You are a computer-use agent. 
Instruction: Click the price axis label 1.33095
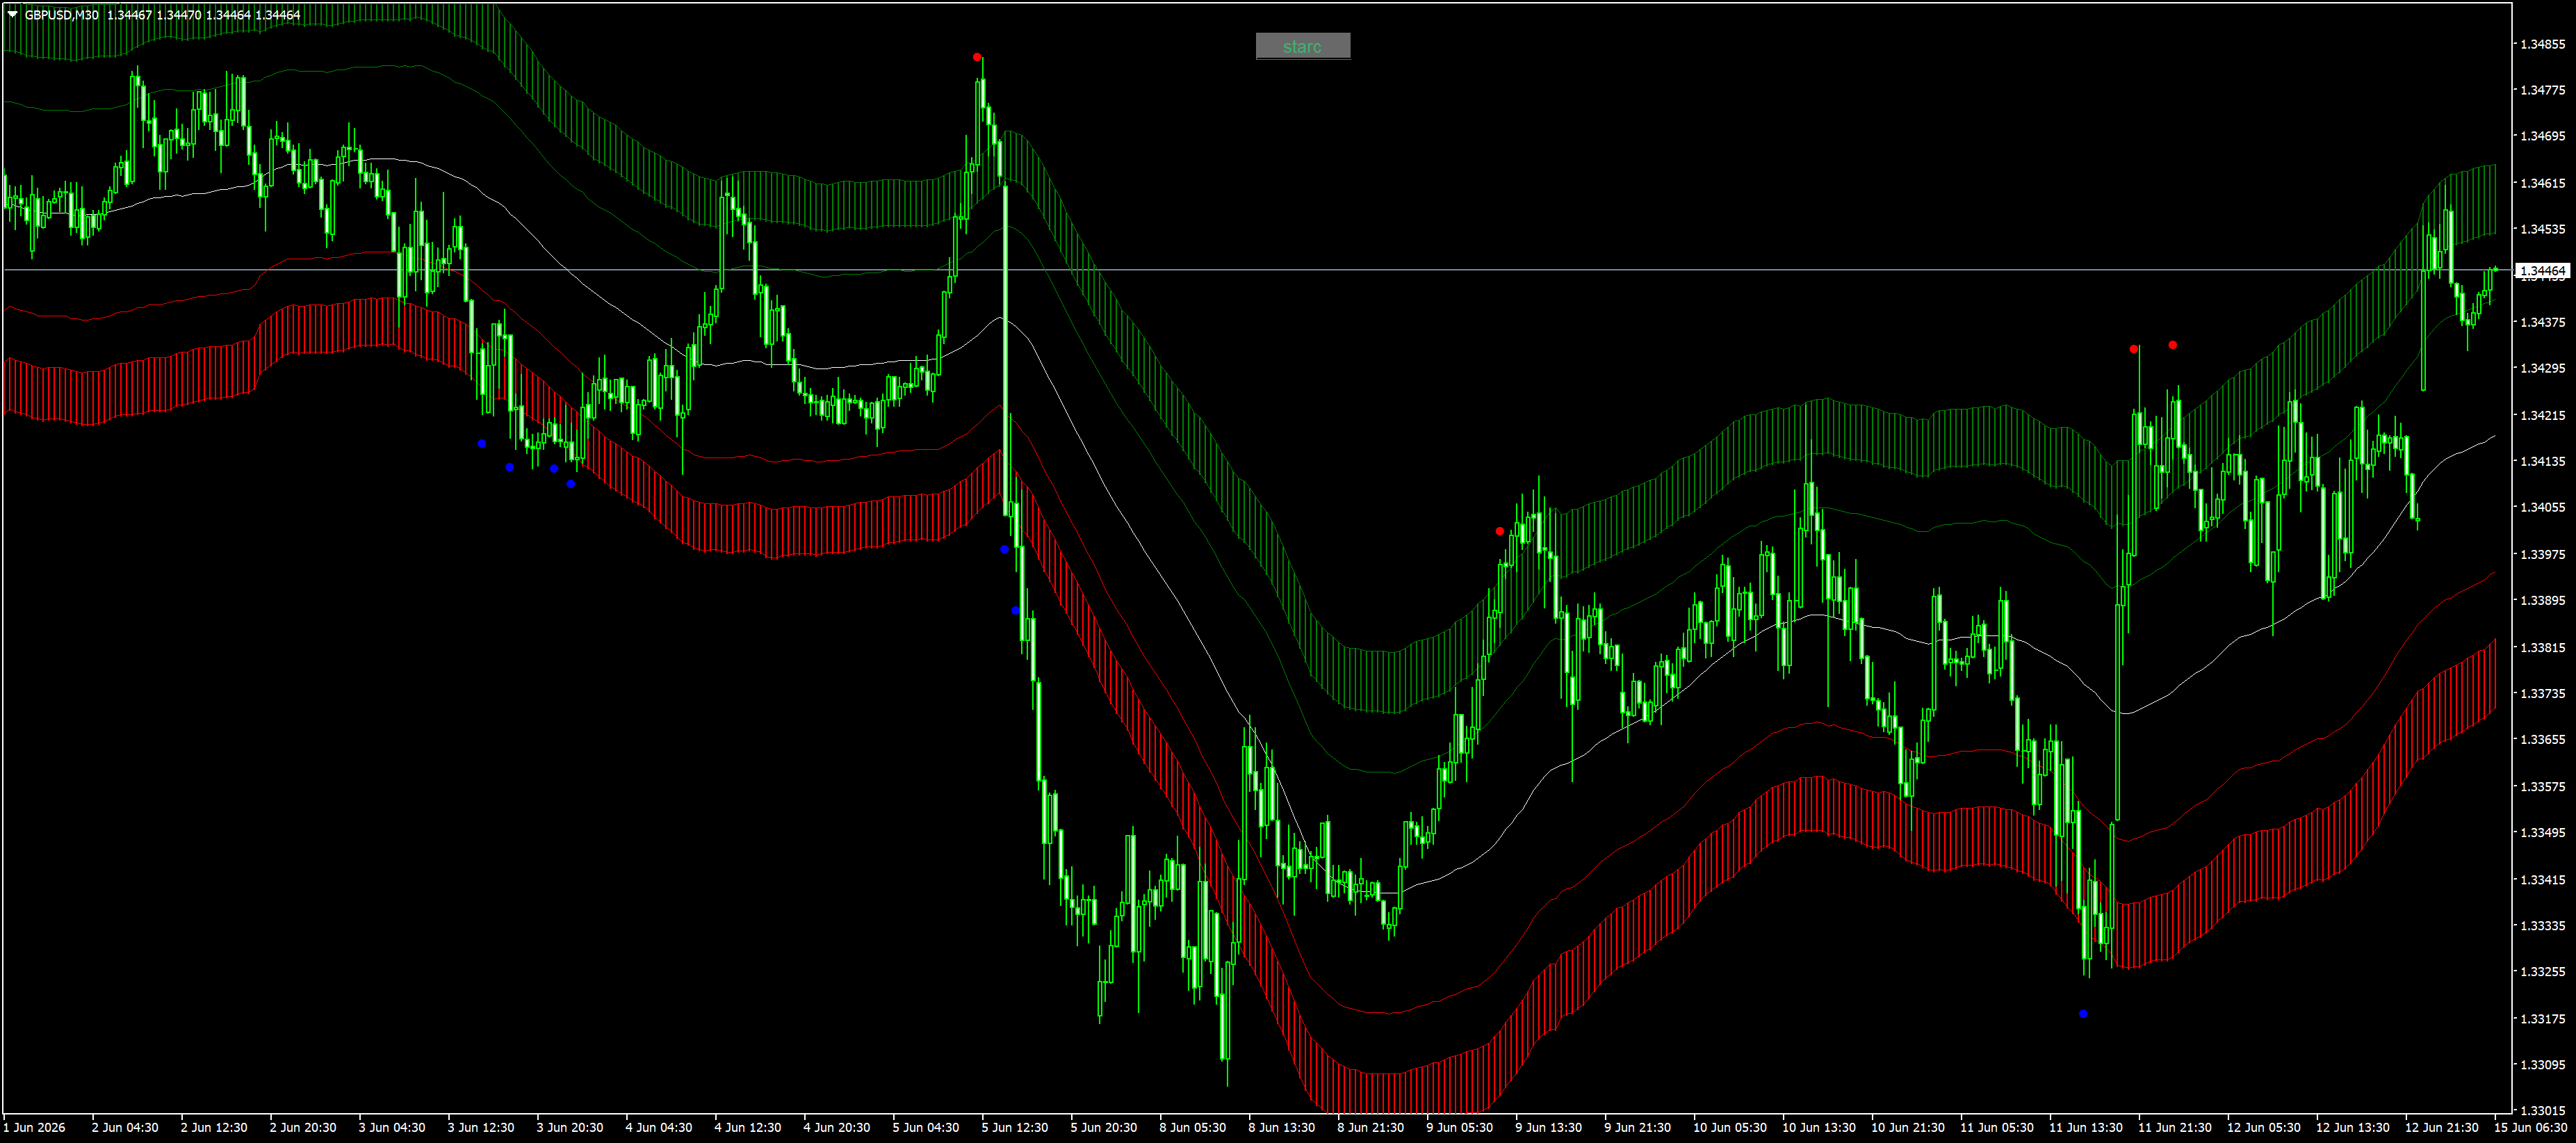[x=2542, y=1064]
